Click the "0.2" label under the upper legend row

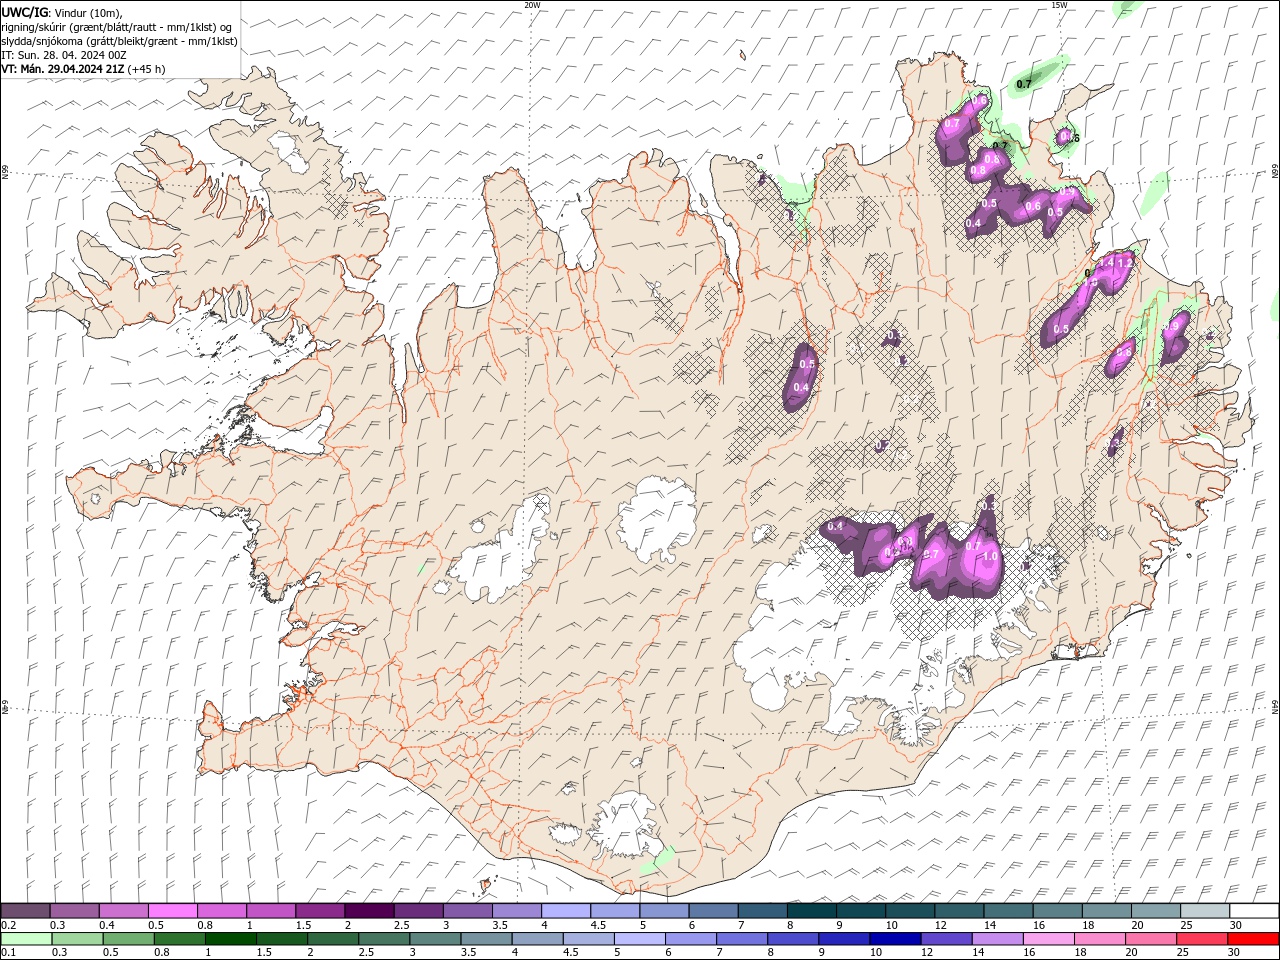click(x=8, y=925)
